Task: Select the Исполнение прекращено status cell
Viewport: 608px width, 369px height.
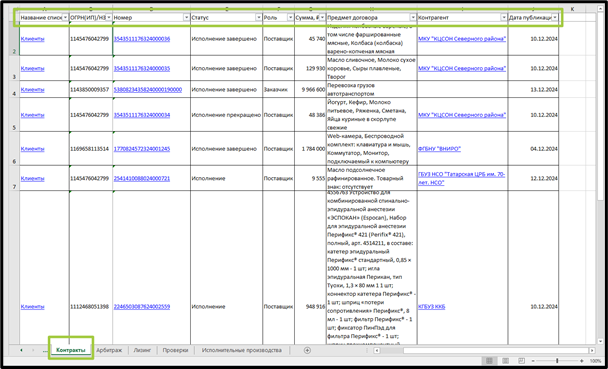Action: tap(226, 115)
